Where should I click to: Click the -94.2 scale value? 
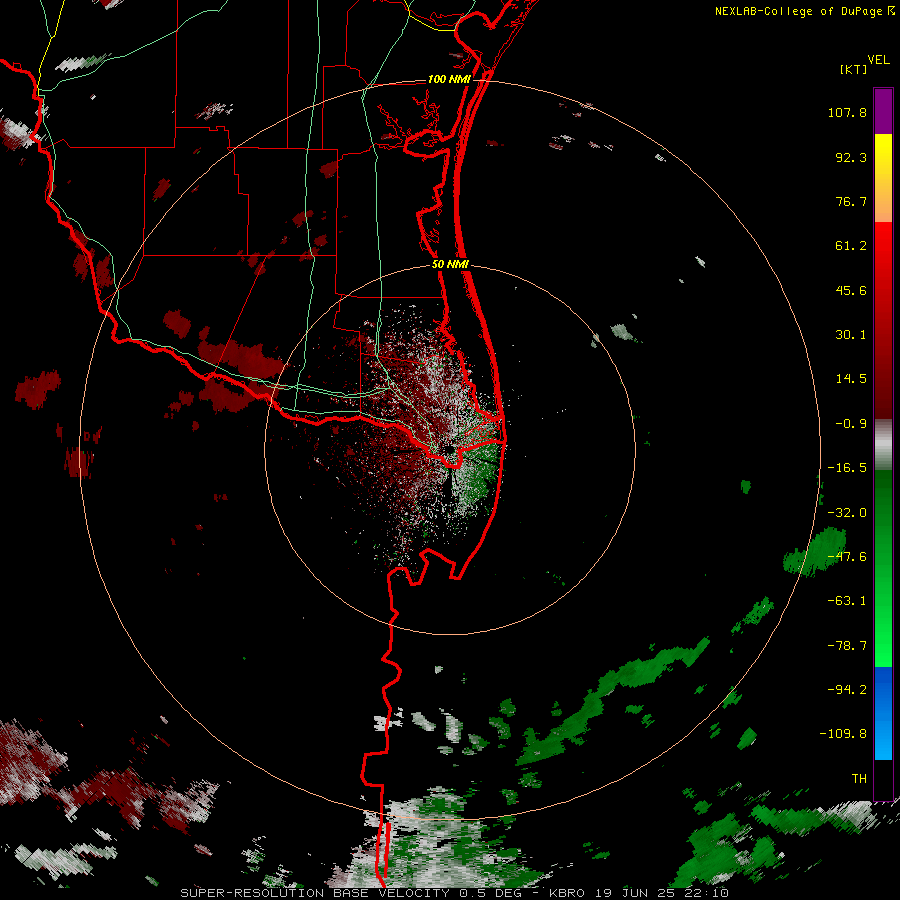click(847, 689)
